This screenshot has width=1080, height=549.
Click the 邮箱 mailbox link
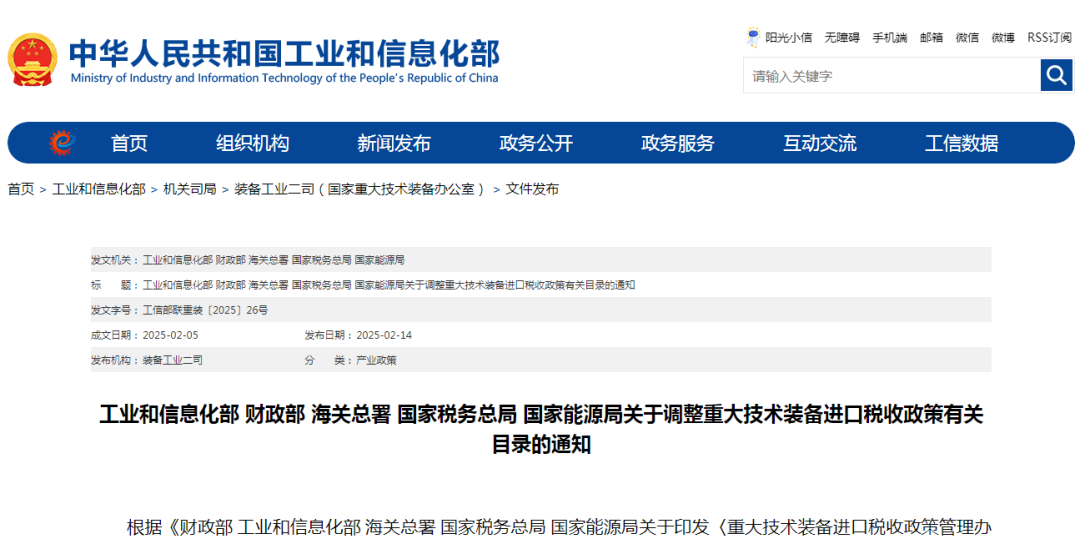pos(931,38)
